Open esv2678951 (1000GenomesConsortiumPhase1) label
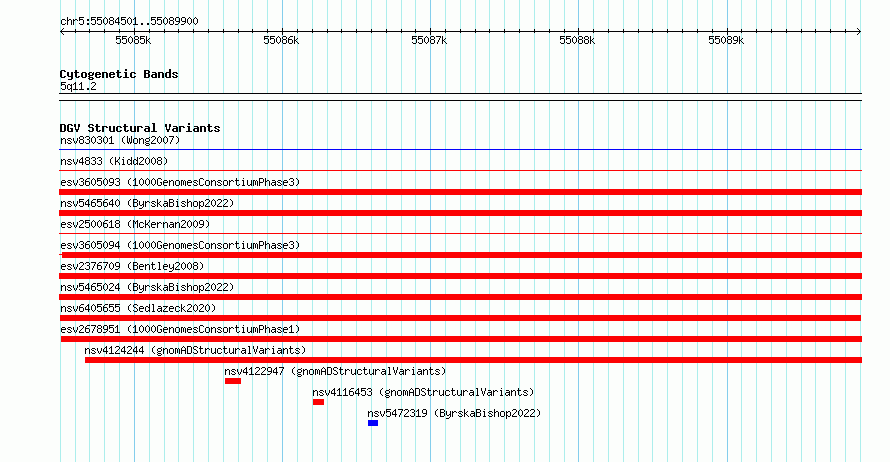Screen dimensions: 890x462 180,329
